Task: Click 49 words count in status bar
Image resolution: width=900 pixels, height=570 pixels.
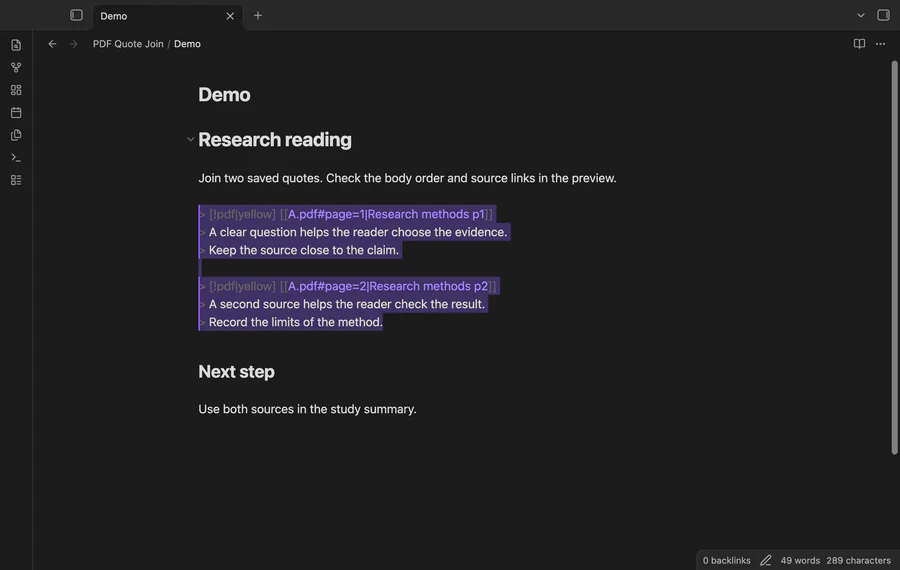Action: tap(800, 560)
